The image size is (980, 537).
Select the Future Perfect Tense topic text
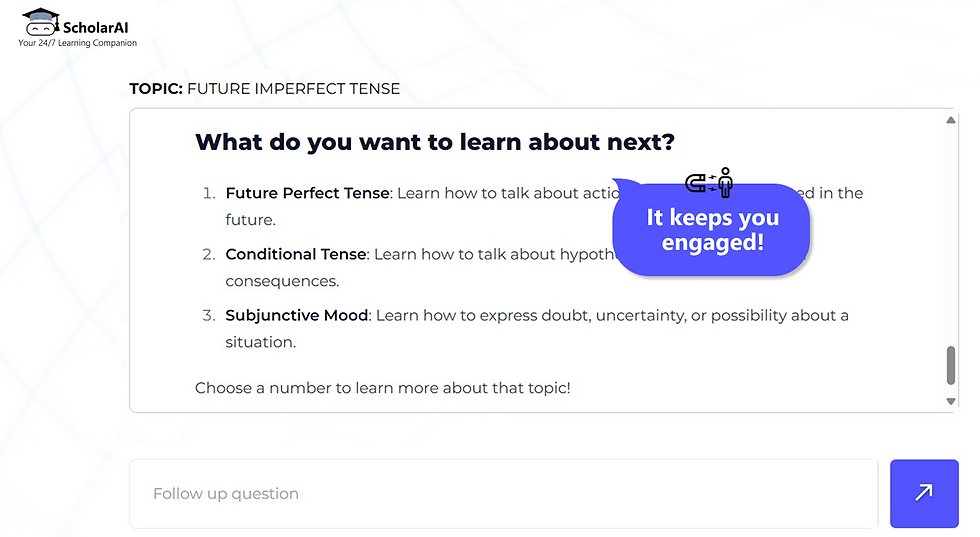tap(307, 193)
